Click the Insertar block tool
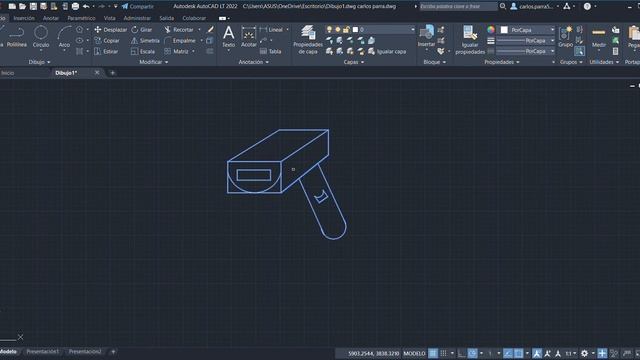The width and height of the screenshot is (640, 360). (x=426, y=37)
